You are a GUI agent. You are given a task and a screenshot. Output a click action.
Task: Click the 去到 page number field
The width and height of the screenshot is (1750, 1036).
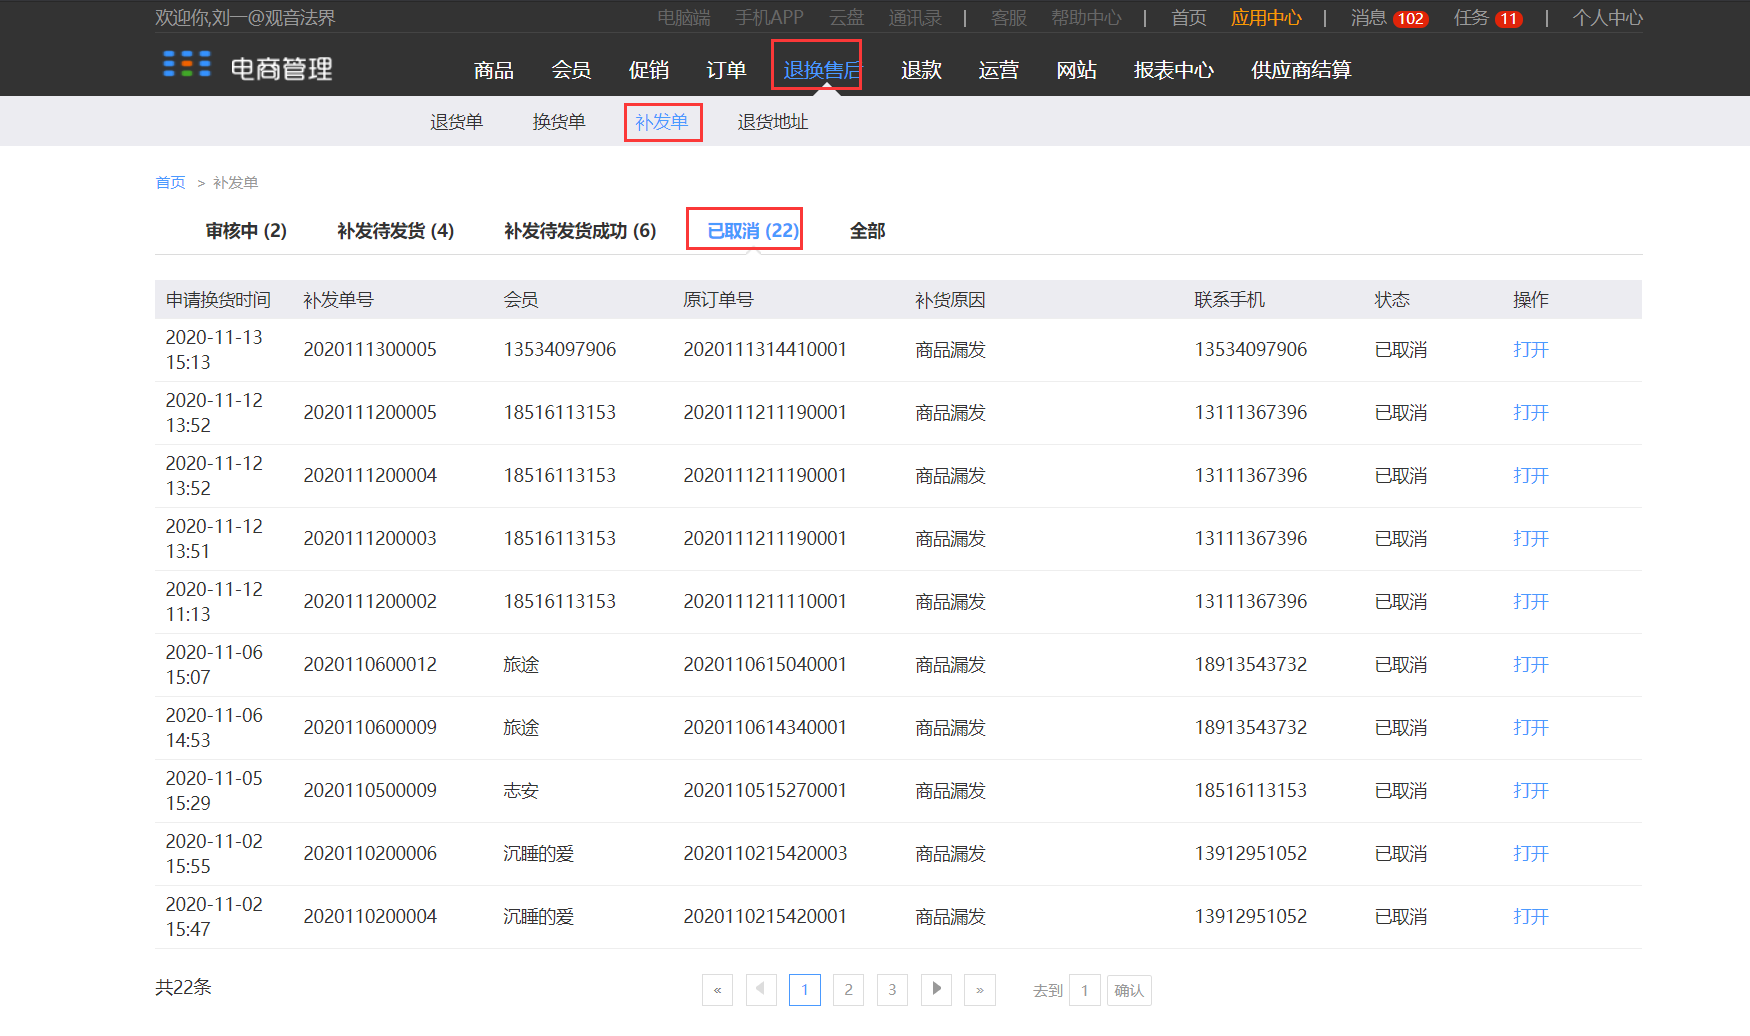pyautogui.click(x=1084, y=990)
